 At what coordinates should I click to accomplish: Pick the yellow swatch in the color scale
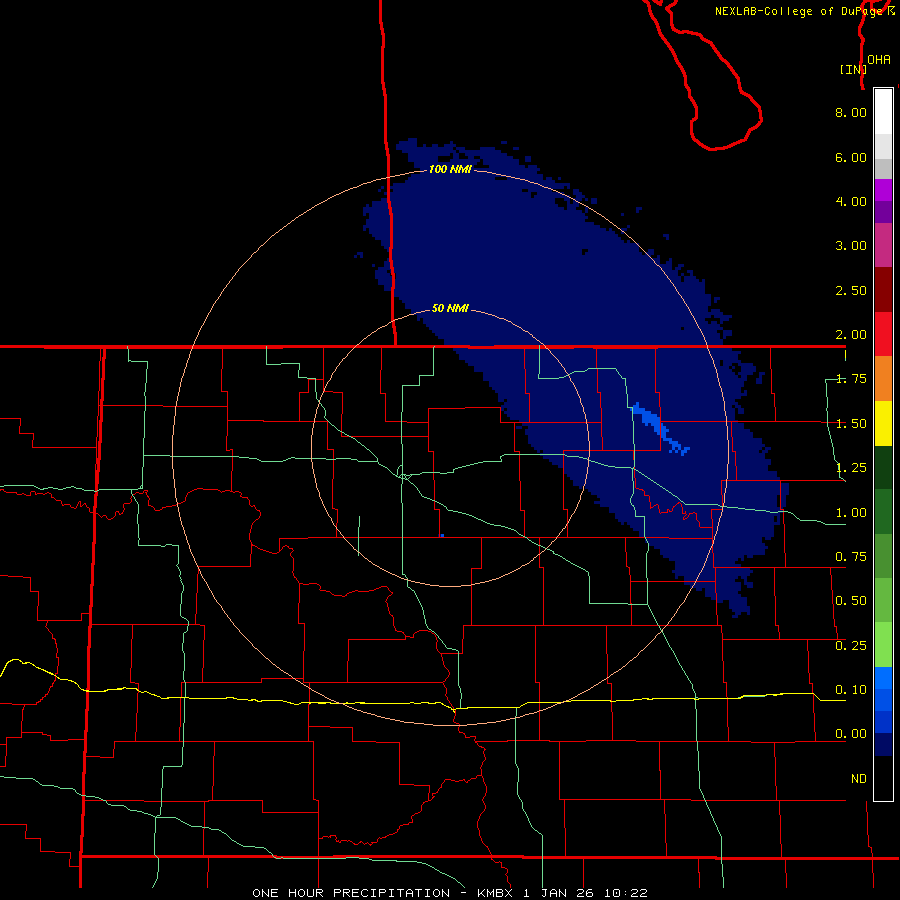pos(883,424)
